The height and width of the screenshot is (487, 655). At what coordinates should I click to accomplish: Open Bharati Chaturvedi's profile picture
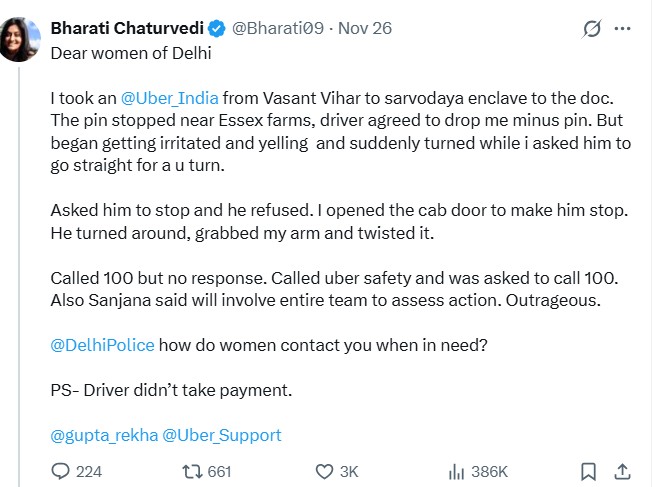20,39
